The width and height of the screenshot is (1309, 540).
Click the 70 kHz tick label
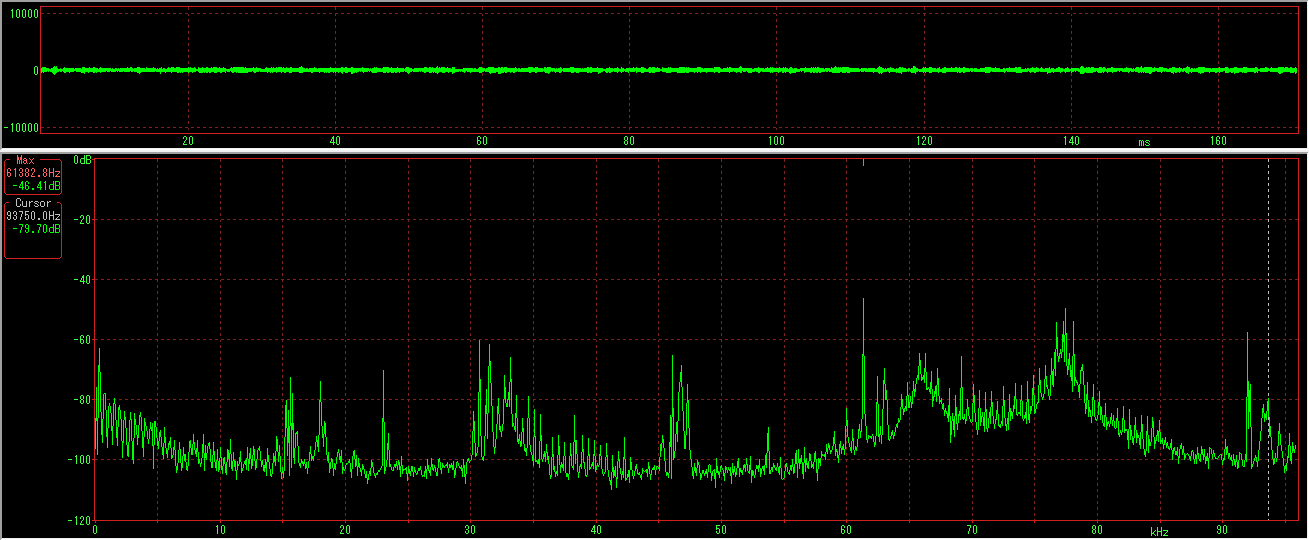pyautogui.click(x=972, y=531)
